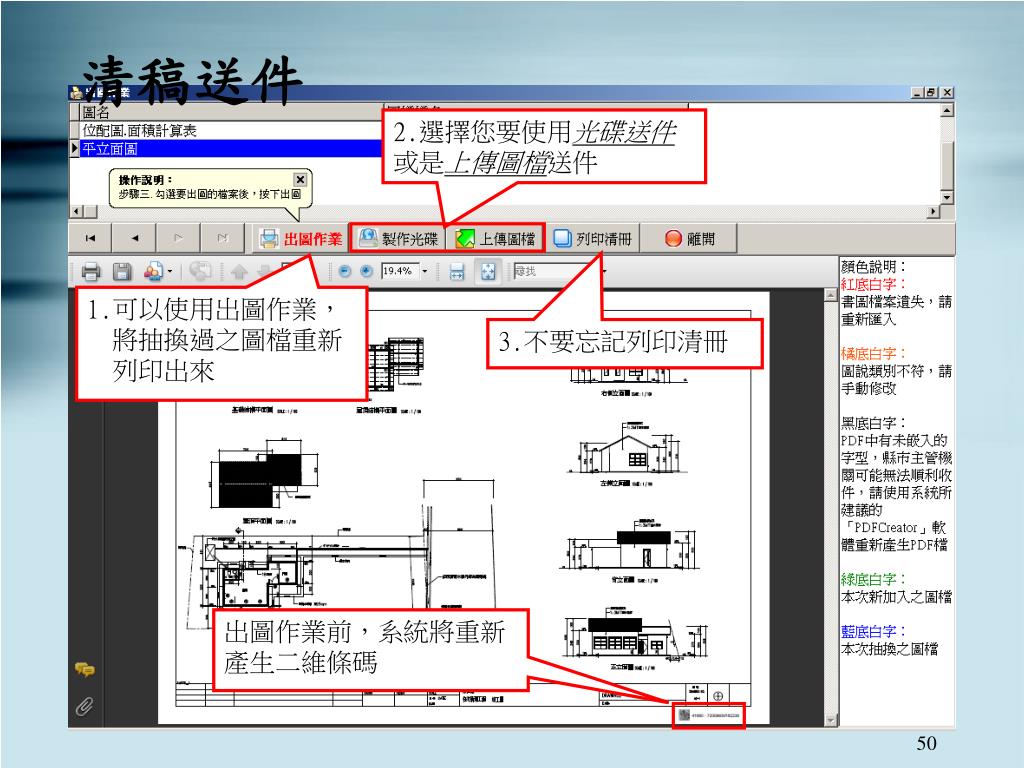1024x768 pixels.
Task: Click the 藍底白字 blue legend label
Action: 874,631
